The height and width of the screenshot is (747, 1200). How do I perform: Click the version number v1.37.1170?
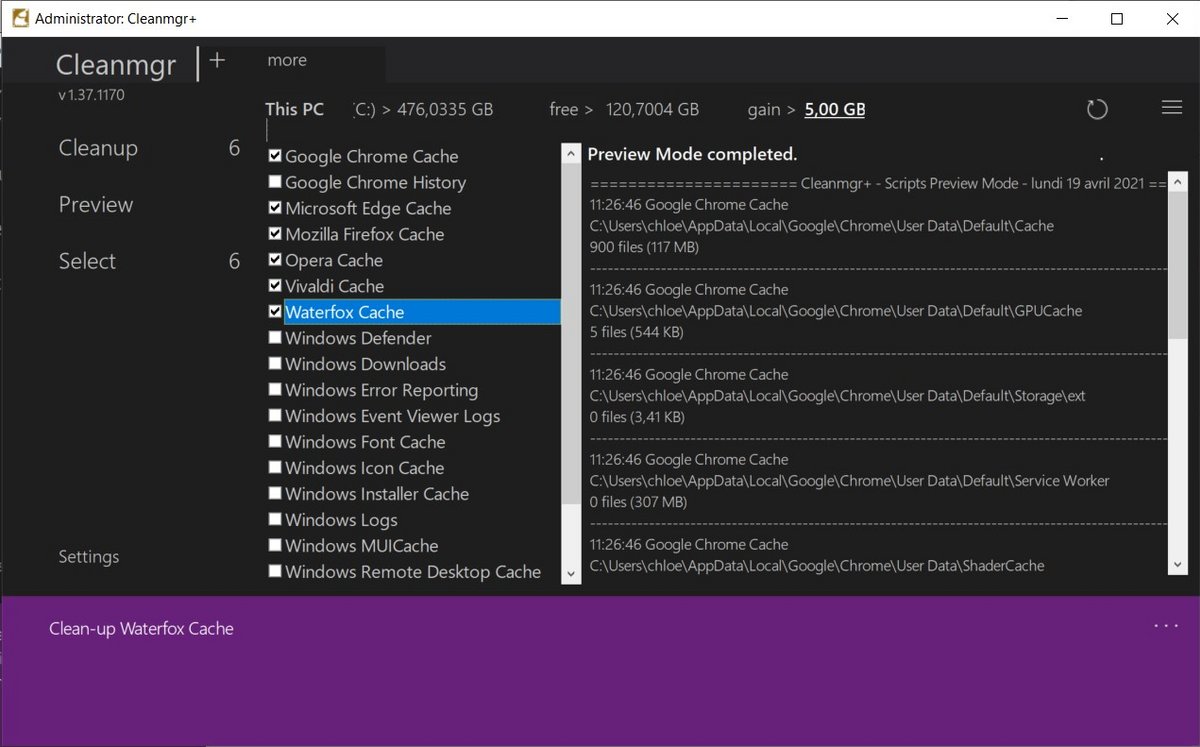pos(91,95)
